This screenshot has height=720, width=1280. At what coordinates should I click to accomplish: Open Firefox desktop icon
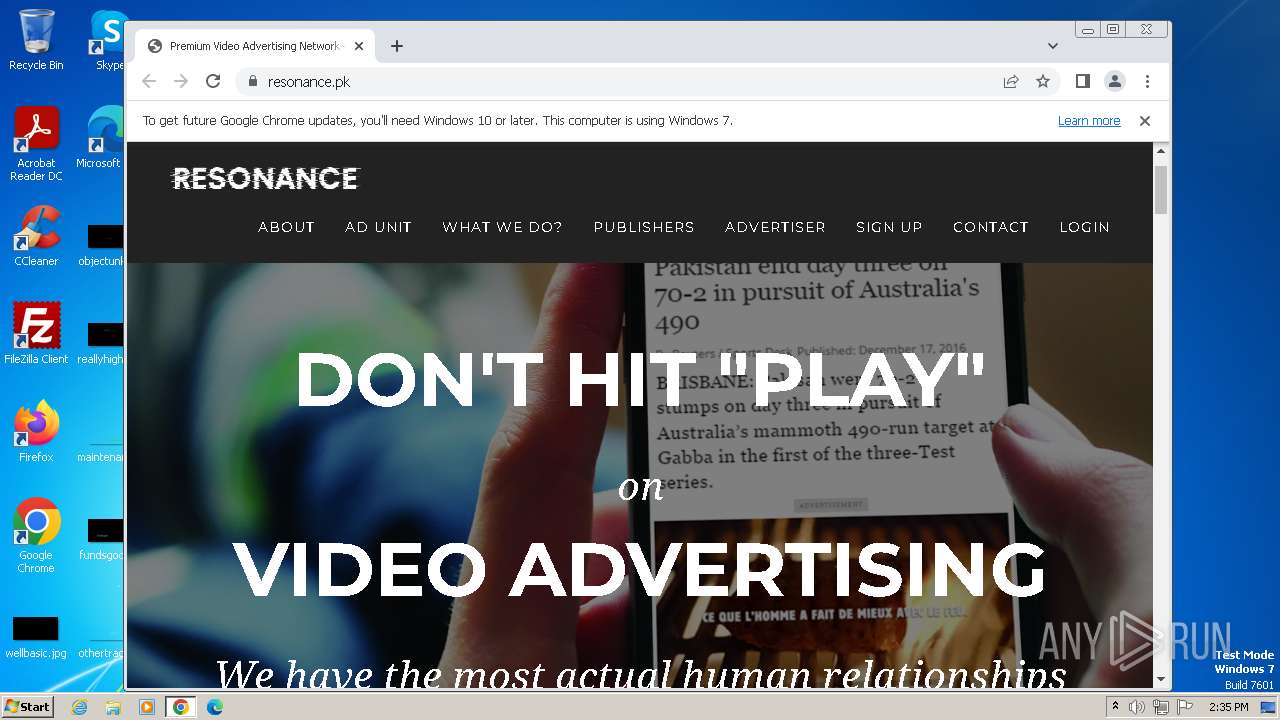click(36, 431)
